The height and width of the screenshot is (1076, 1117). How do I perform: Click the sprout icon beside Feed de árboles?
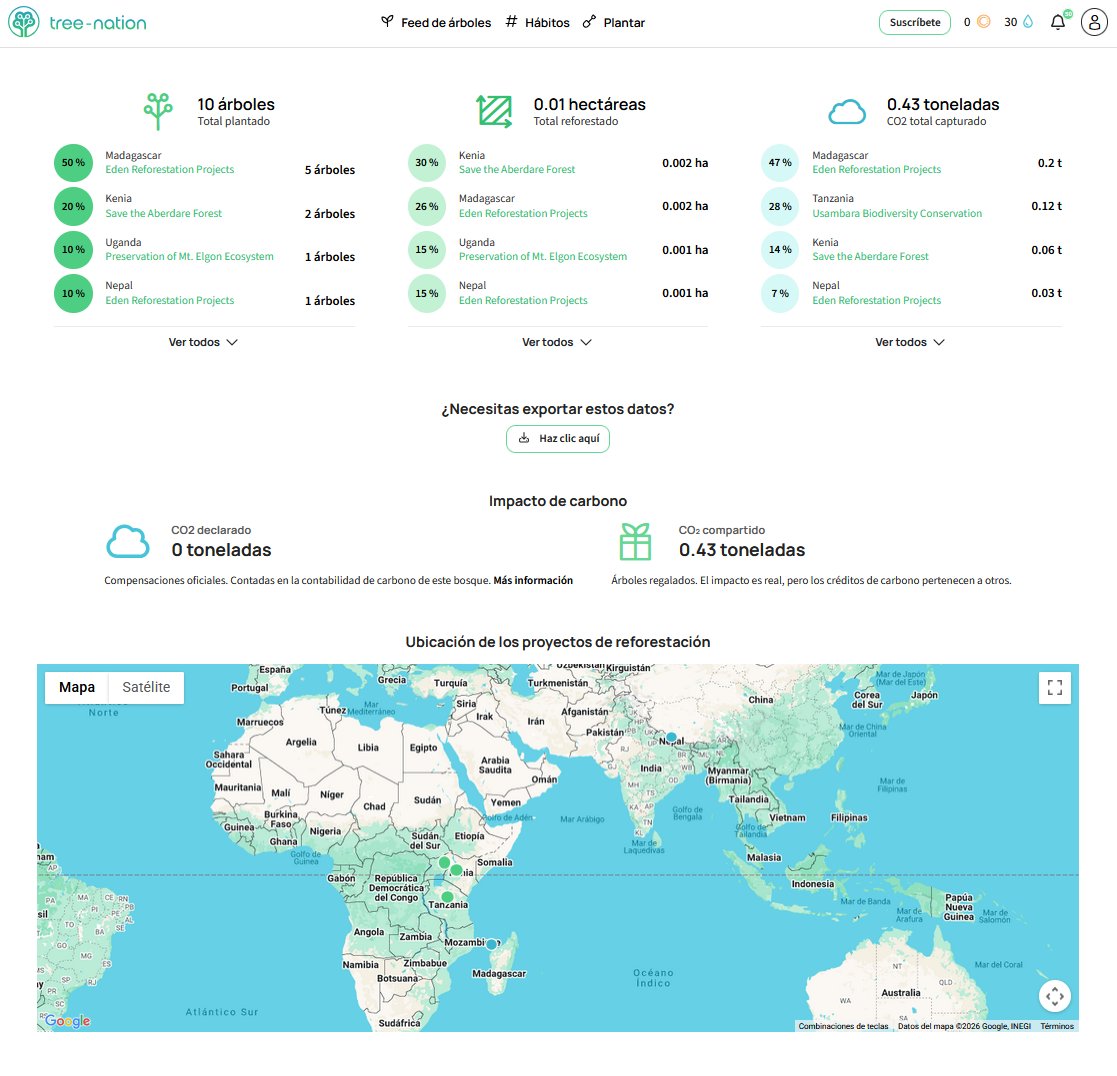point(387,21)
